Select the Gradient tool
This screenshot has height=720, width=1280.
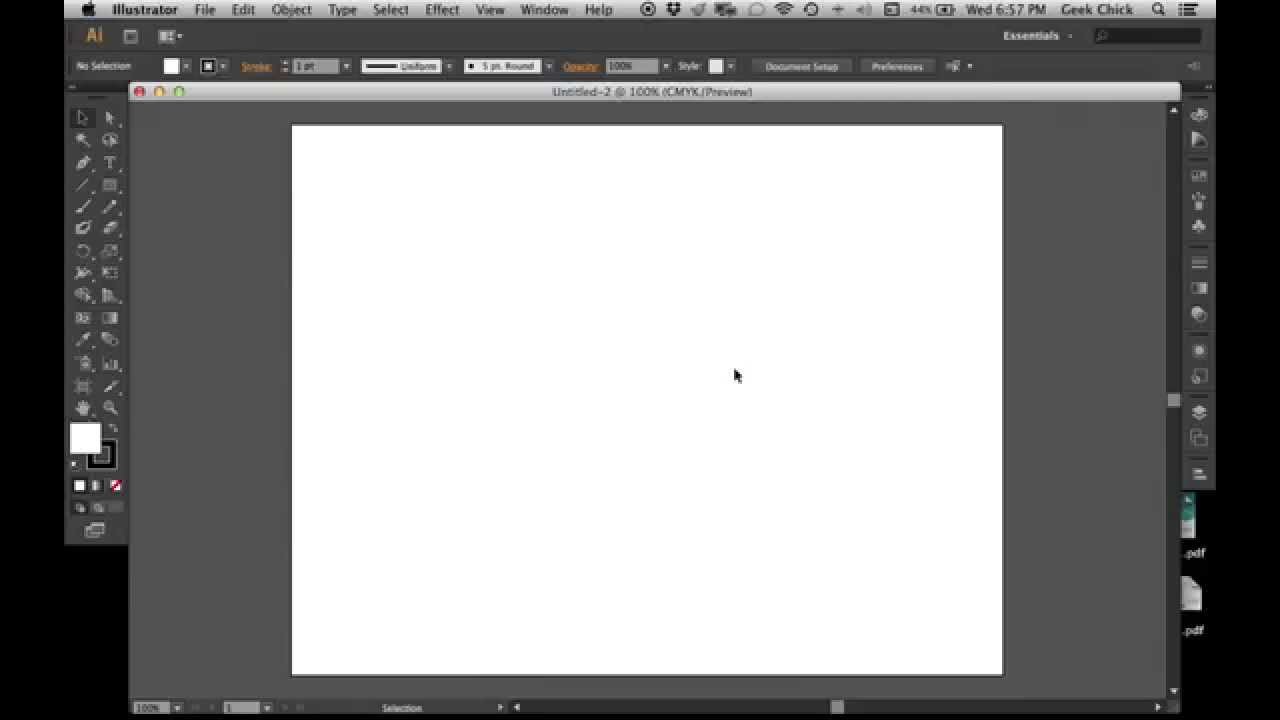[x=110, y=318]
